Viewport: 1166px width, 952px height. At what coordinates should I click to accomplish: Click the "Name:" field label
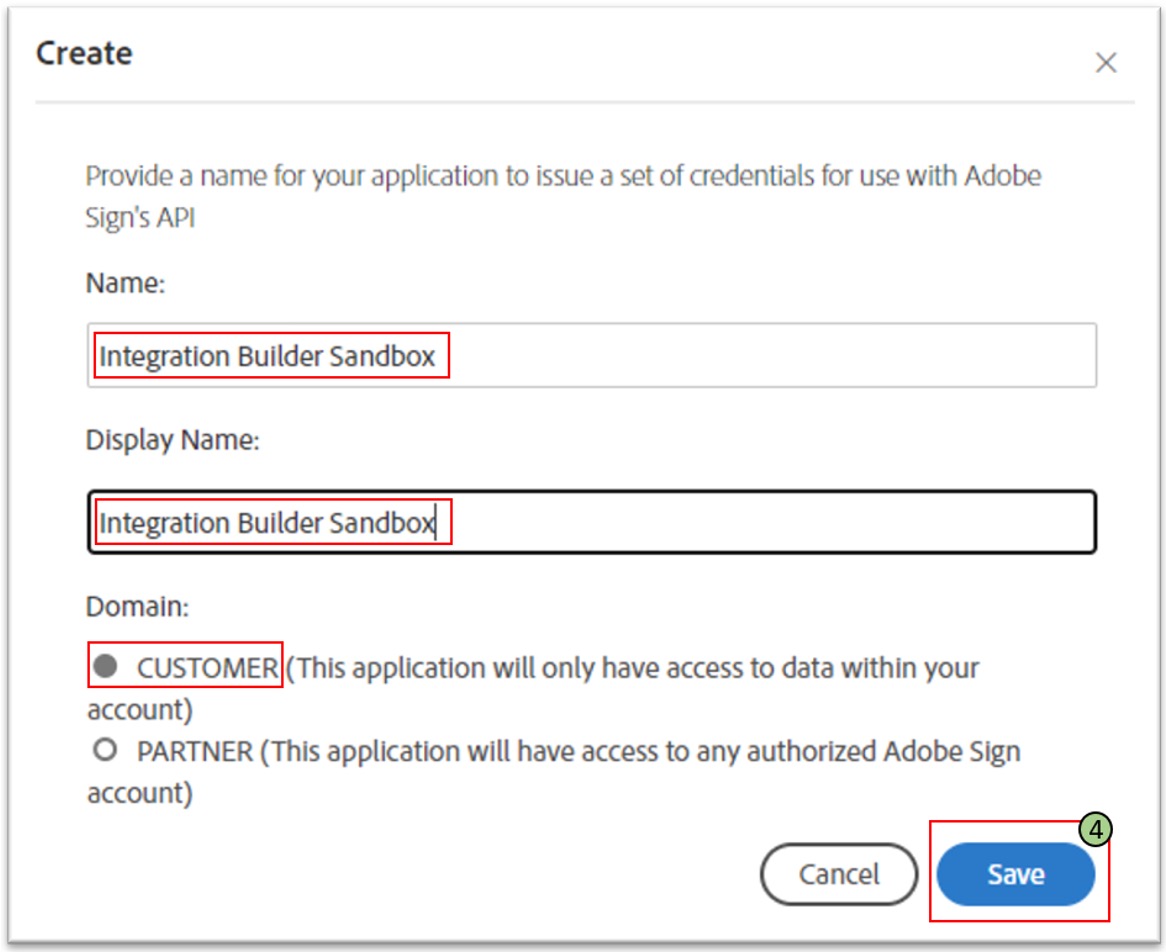pos(125,283)
